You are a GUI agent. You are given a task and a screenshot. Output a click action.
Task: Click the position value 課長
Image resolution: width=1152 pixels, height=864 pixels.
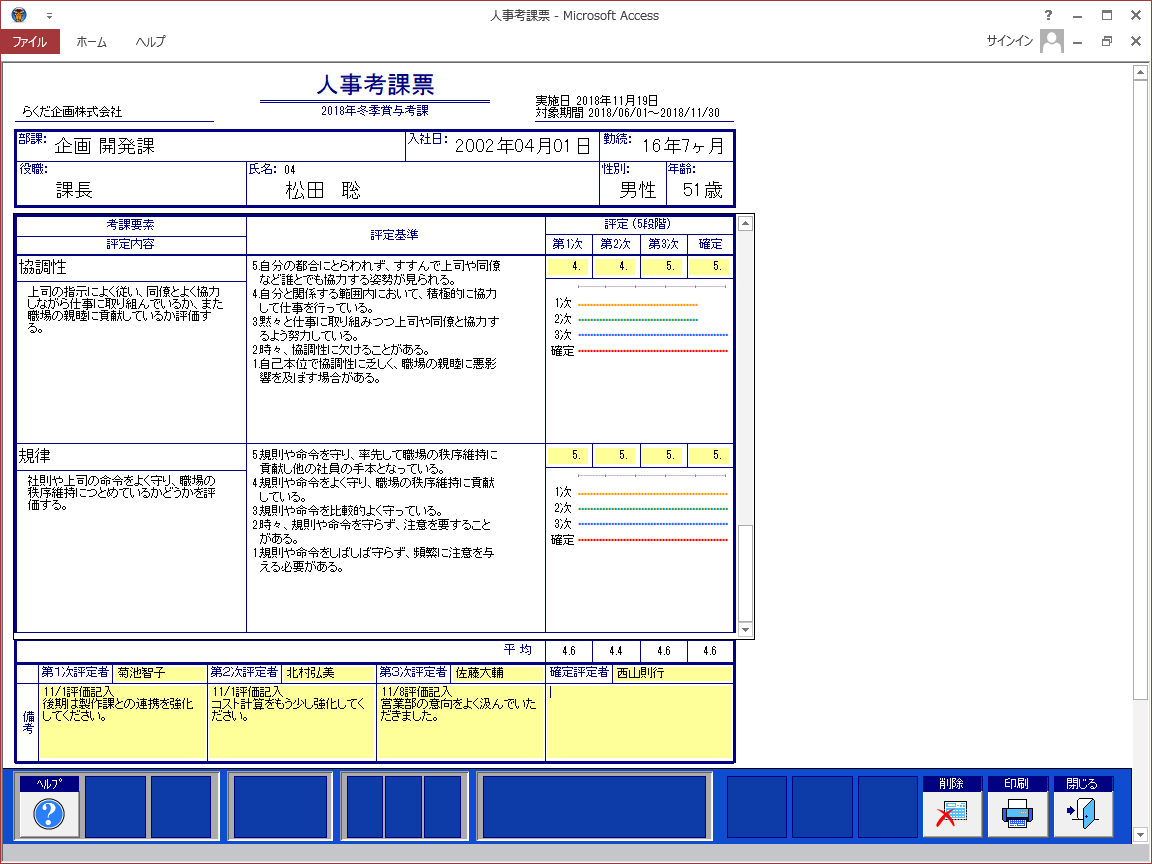click(74, 191)
